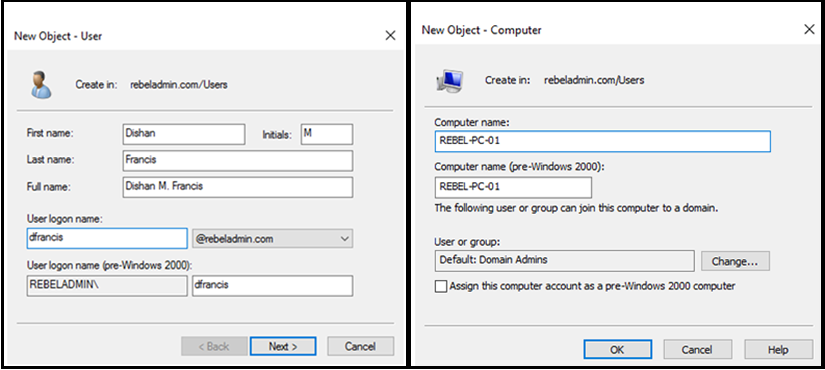Click the 'following user or group can join' text
The image size is (825, 370).
pos(576,208)
